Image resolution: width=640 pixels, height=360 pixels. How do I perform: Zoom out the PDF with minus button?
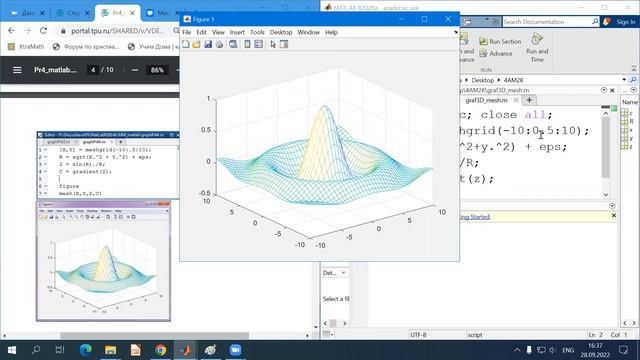pyautogui.click(x=135, y=70)
